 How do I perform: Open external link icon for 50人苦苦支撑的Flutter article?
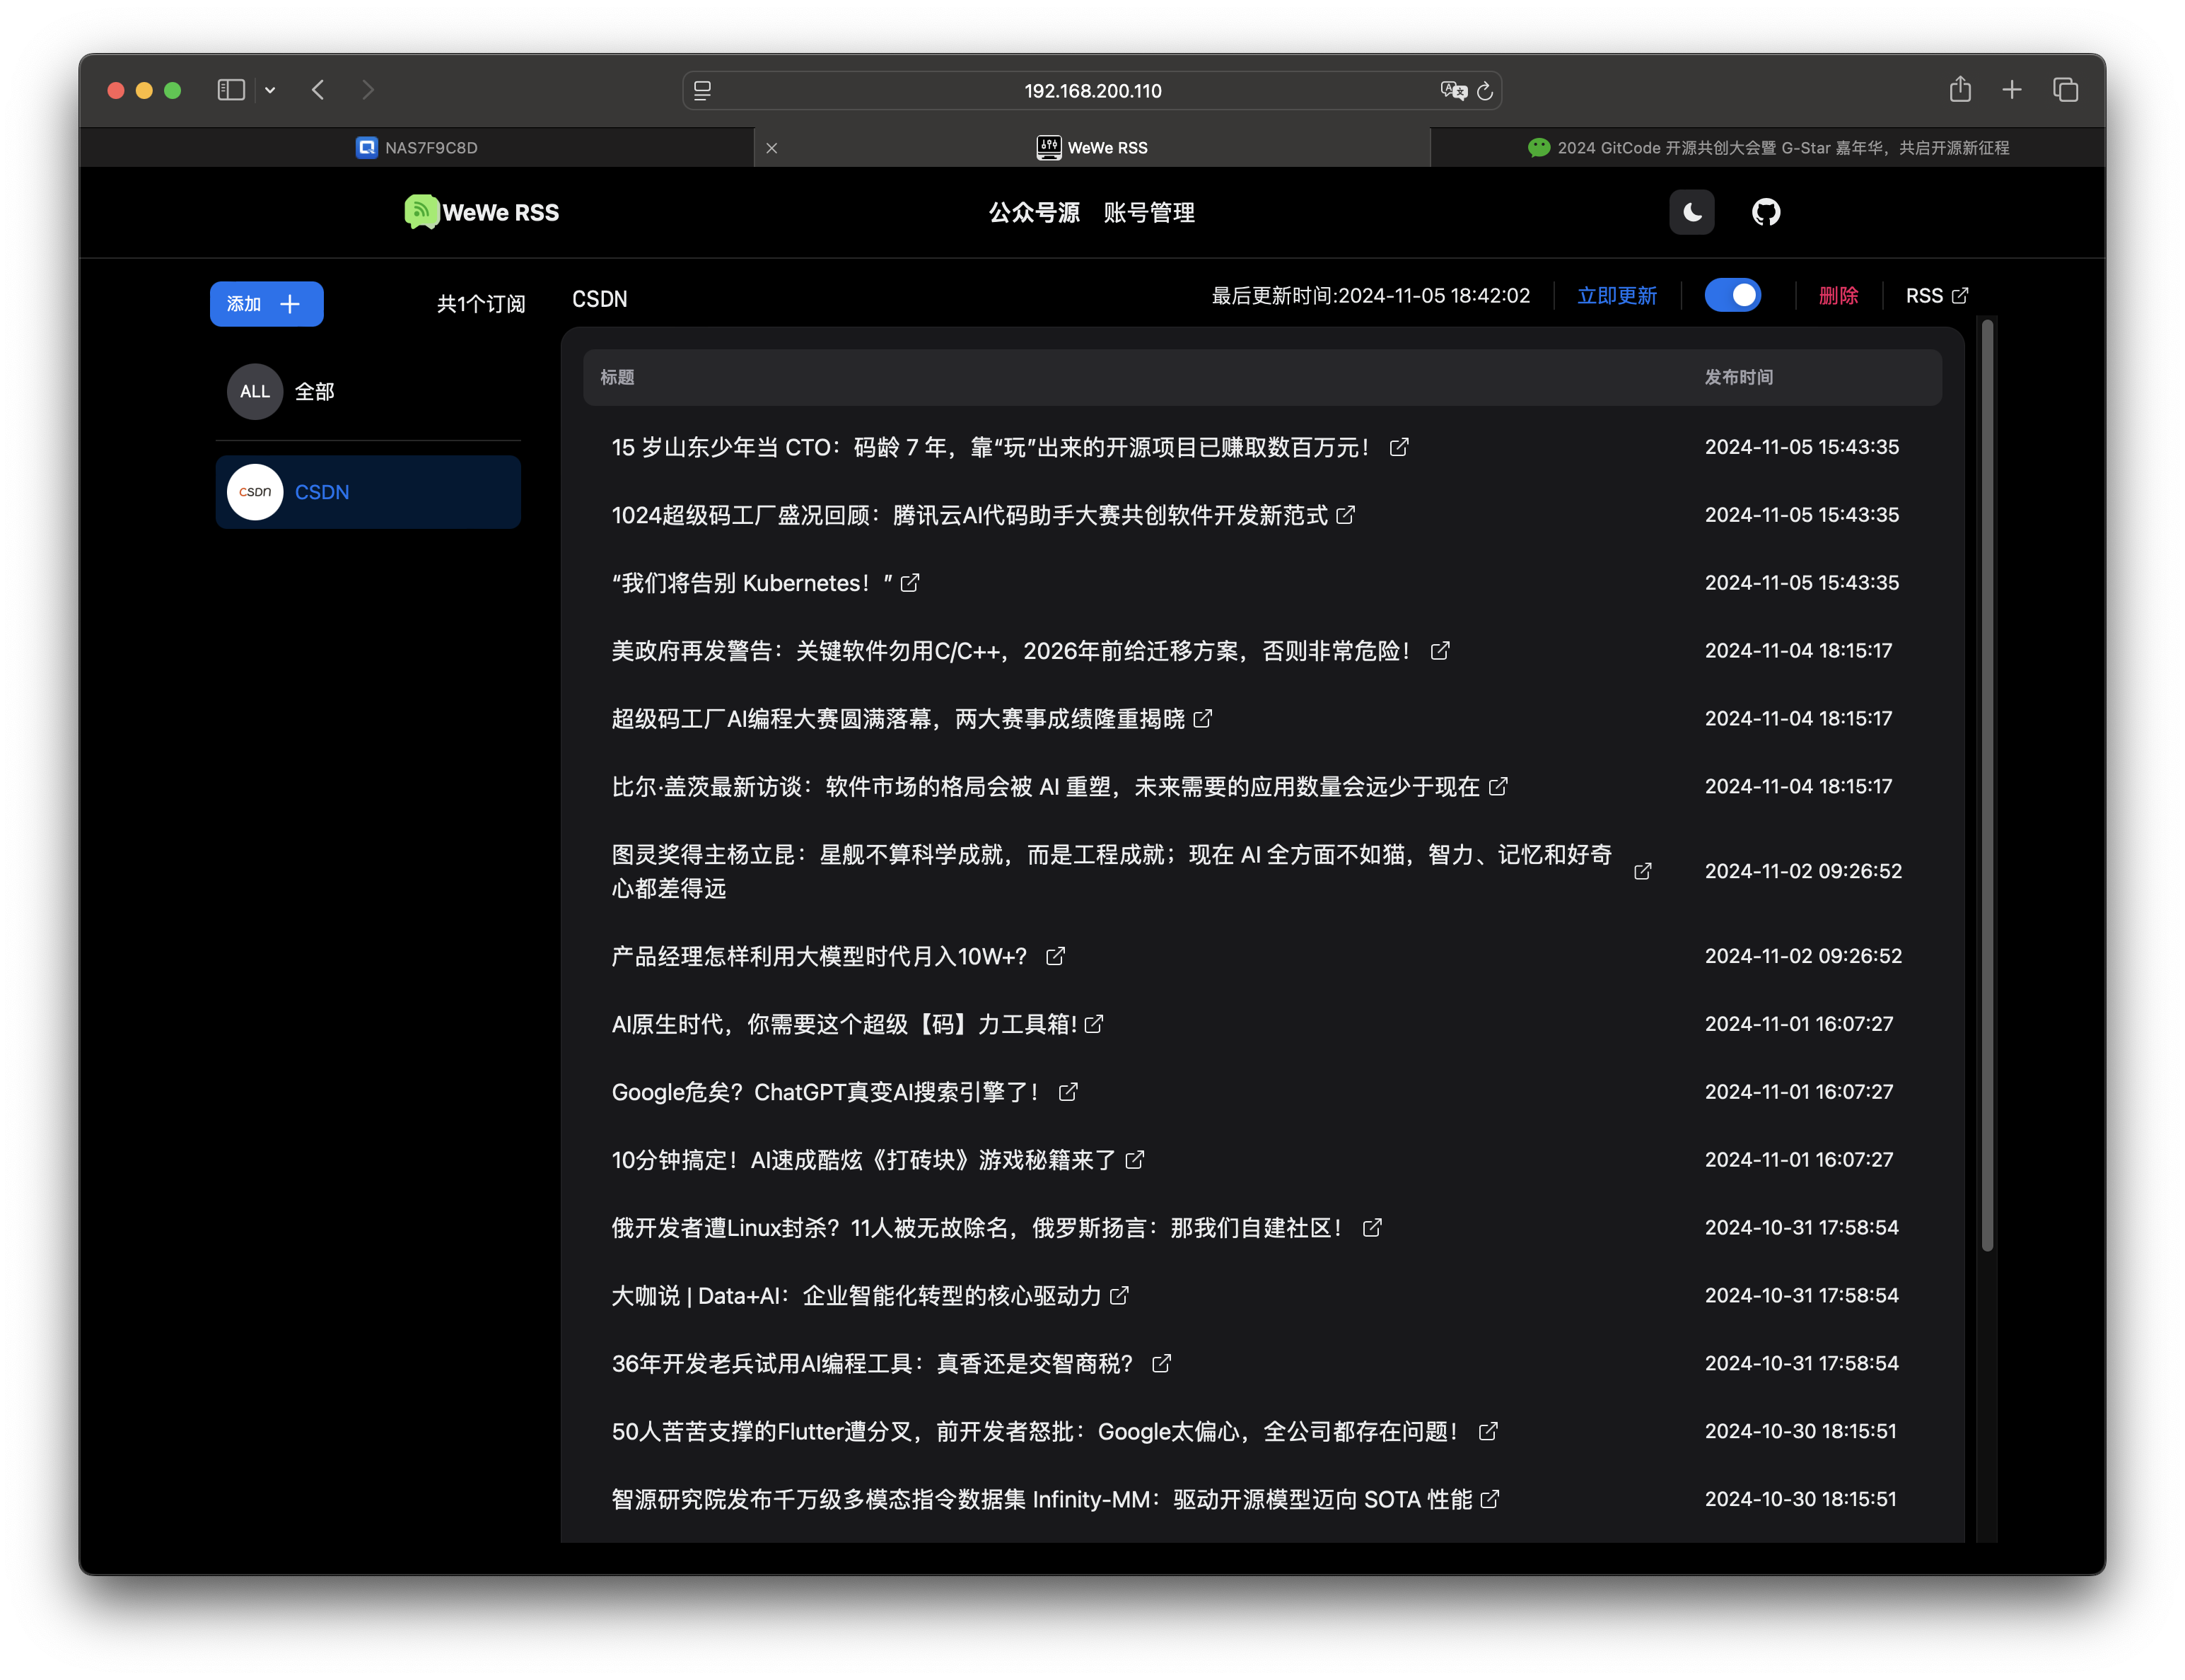(1487, 1432)
